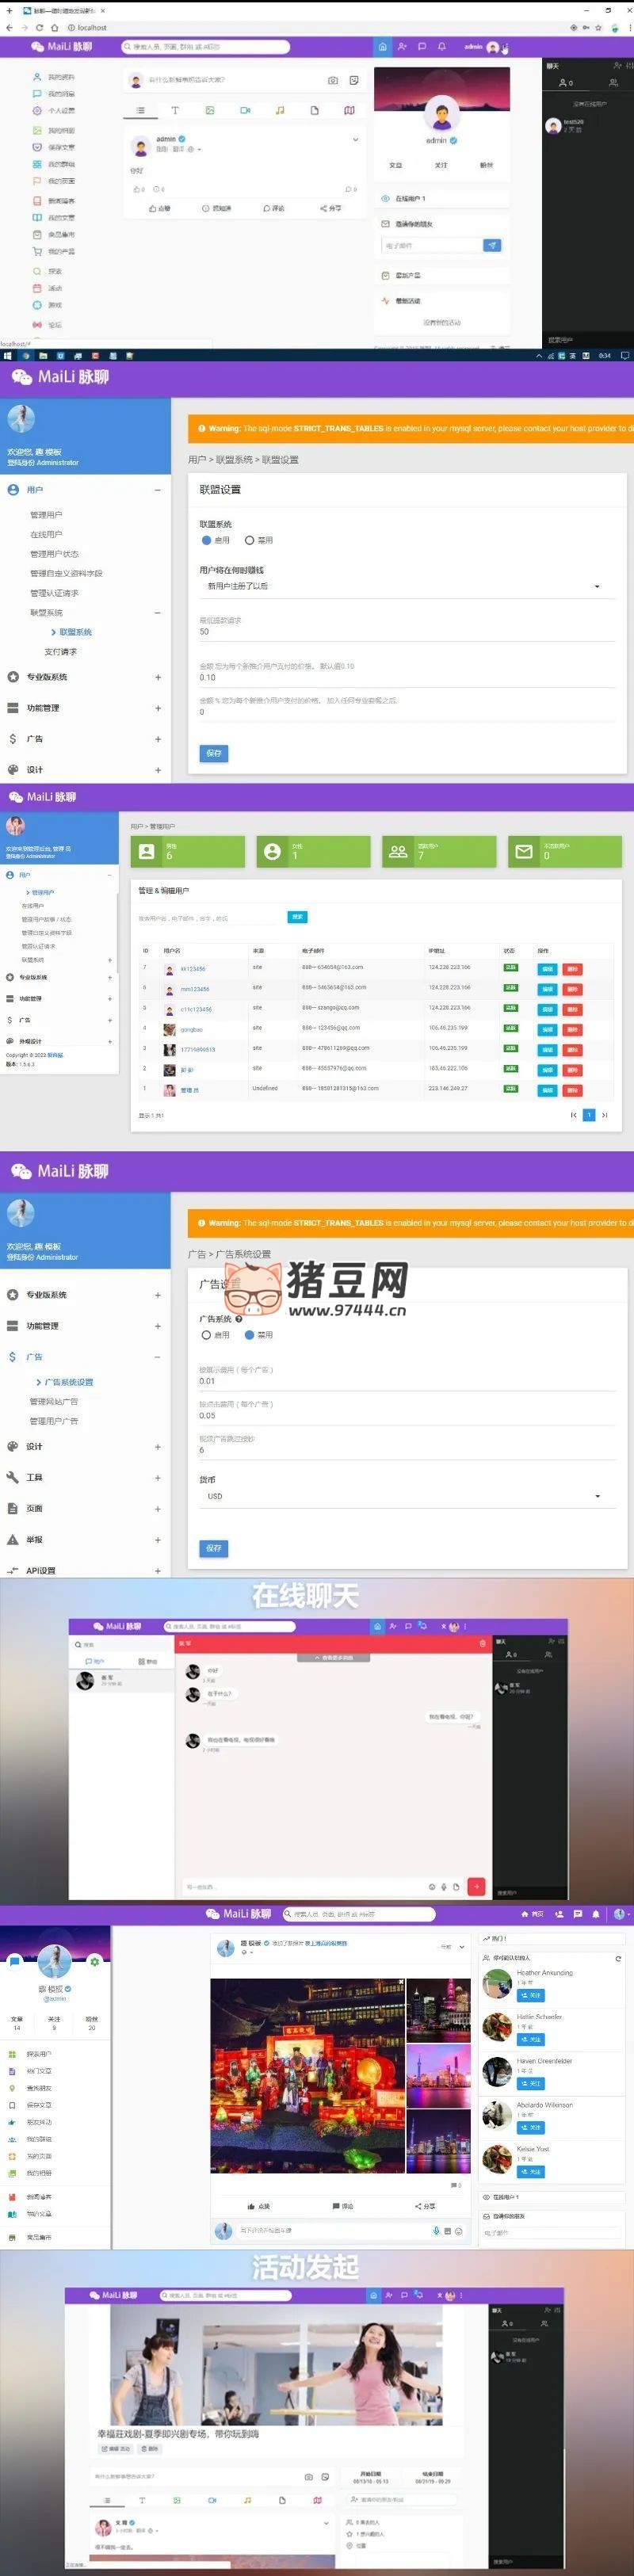
Task: Click the green male users count card icon
Action: [x=147, y=851]
